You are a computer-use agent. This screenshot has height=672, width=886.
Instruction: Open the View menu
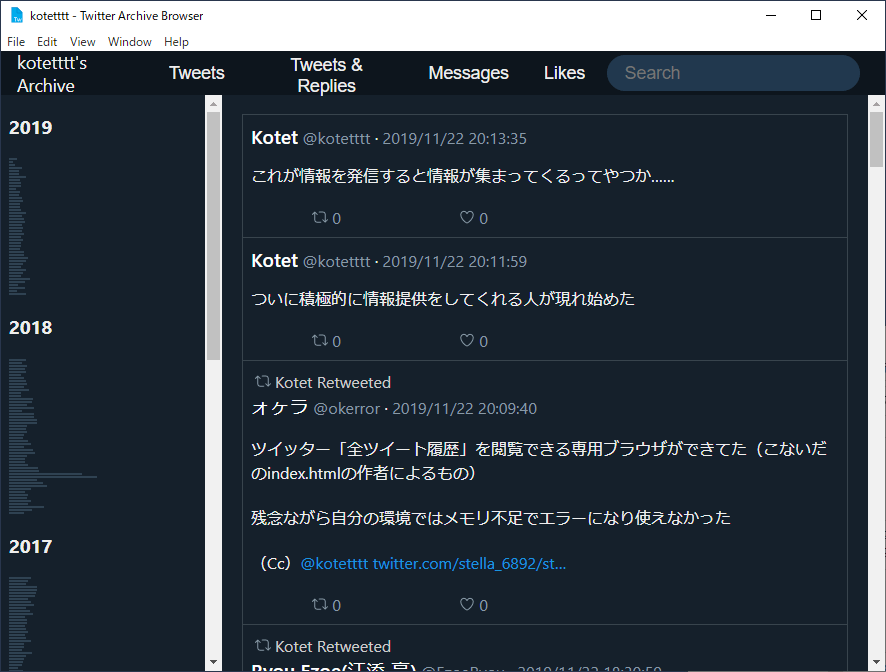click(x=83, y=42)
